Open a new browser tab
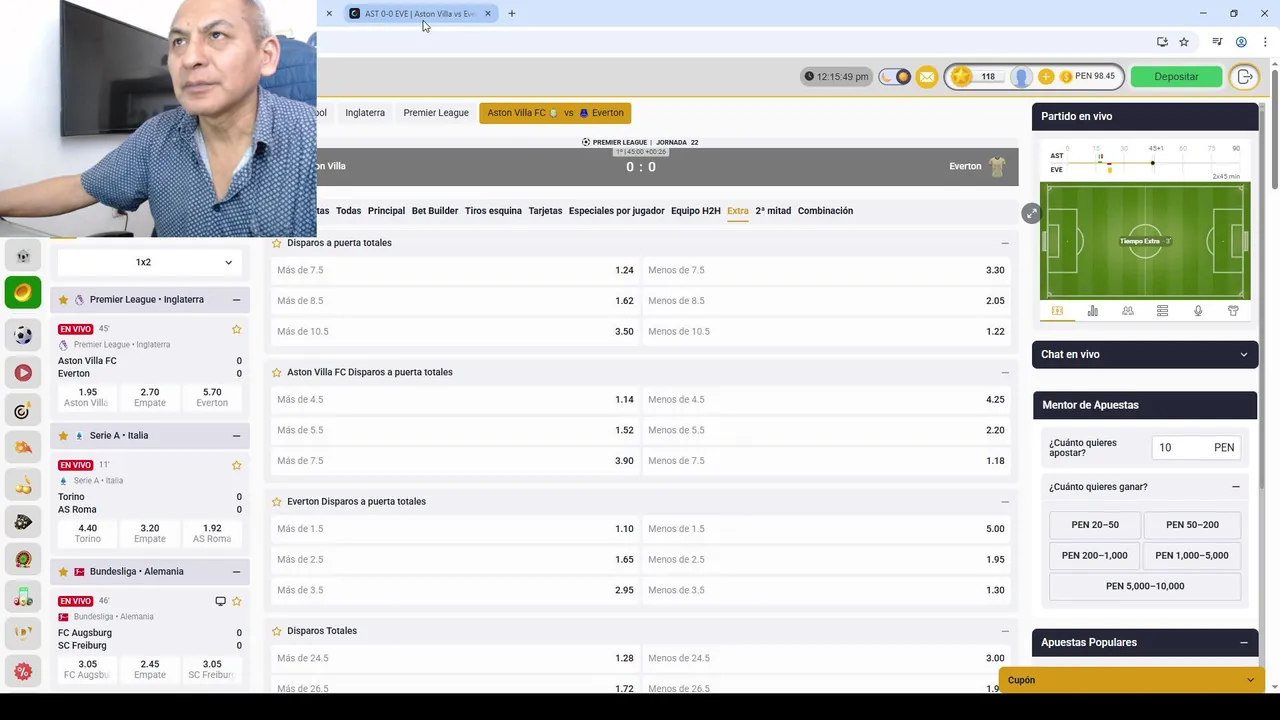Image resolution: width=1280 pixels, height=720 pixels. pos(512,13)
